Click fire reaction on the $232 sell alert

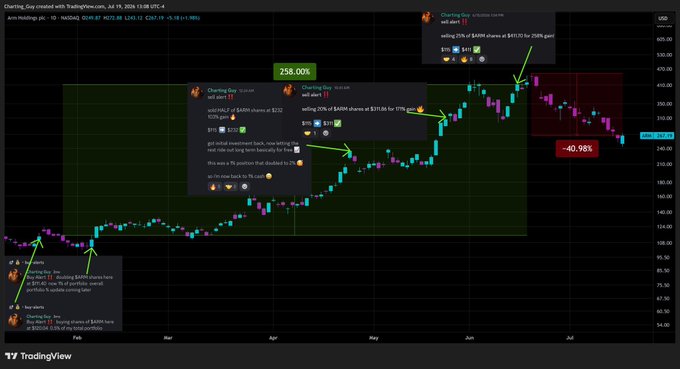(x=215, y=187)
